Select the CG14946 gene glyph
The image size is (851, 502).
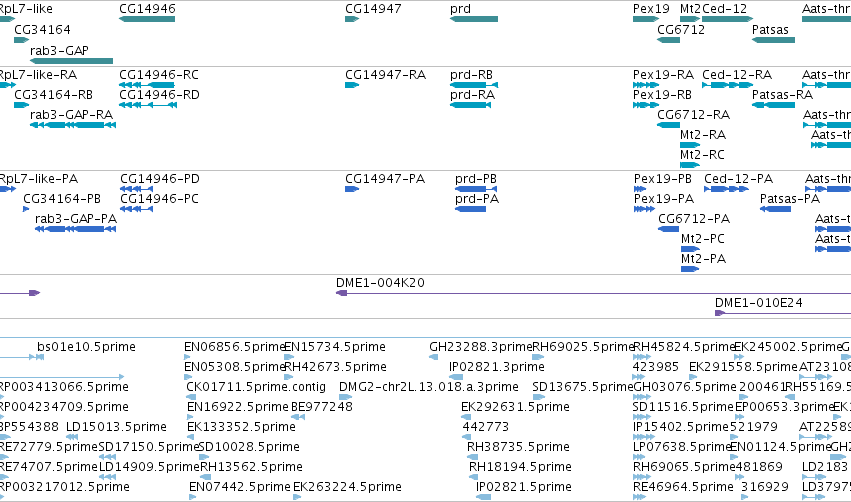click(x=147, y=19)
